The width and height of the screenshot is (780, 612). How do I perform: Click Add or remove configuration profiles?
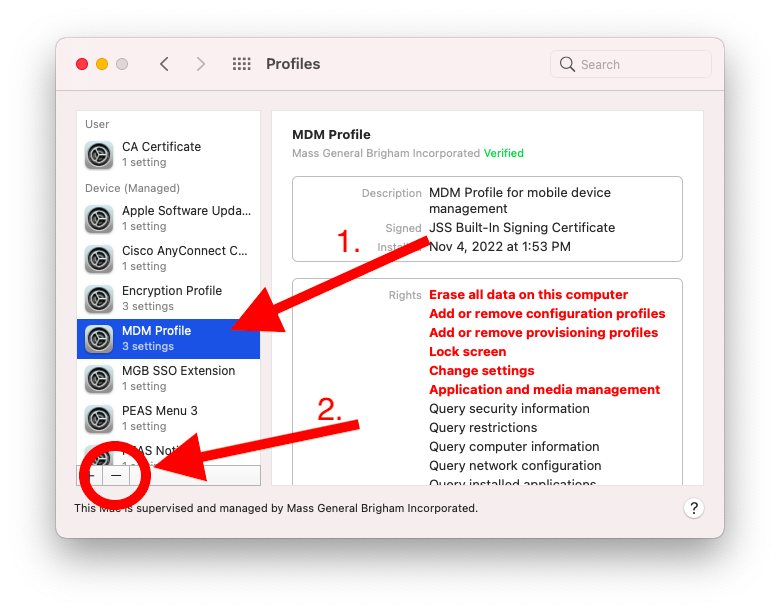547,313
